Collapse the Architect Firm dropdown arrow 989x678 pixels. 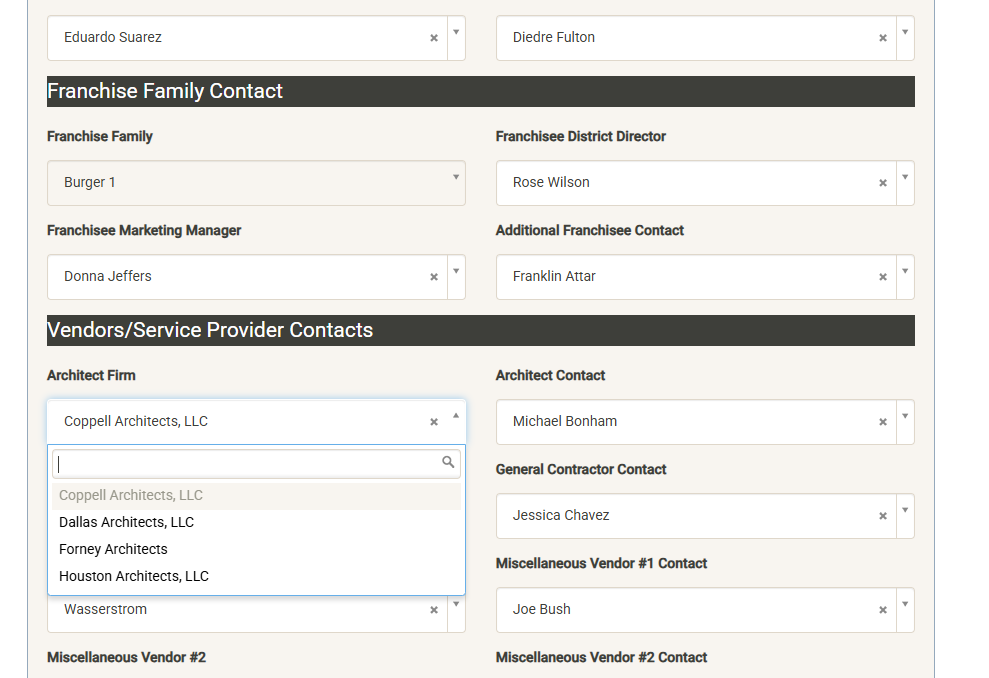[456, 415]
